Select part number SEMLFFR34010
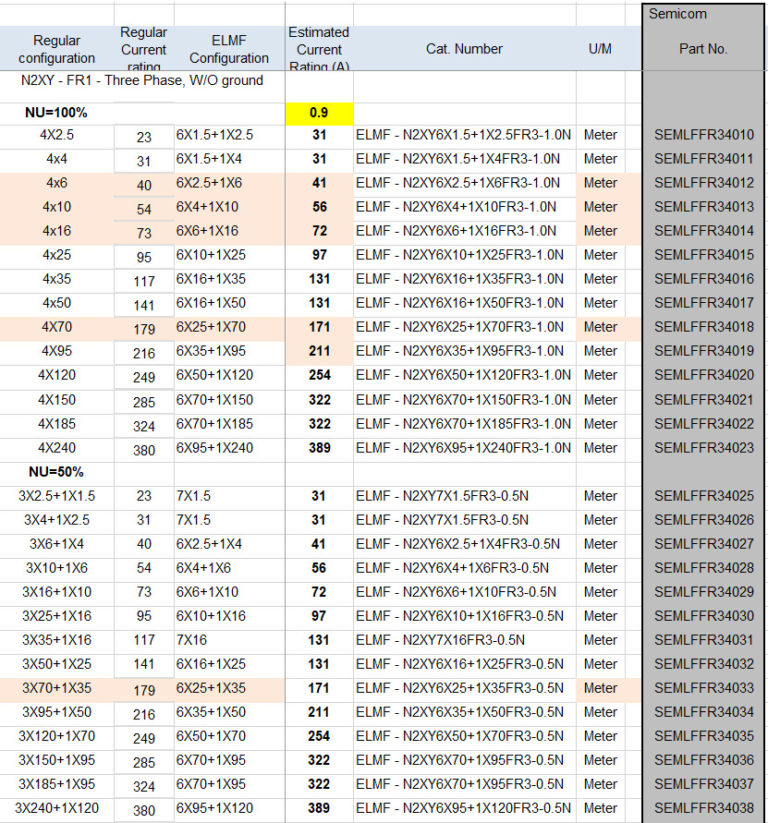 [703, 135]
